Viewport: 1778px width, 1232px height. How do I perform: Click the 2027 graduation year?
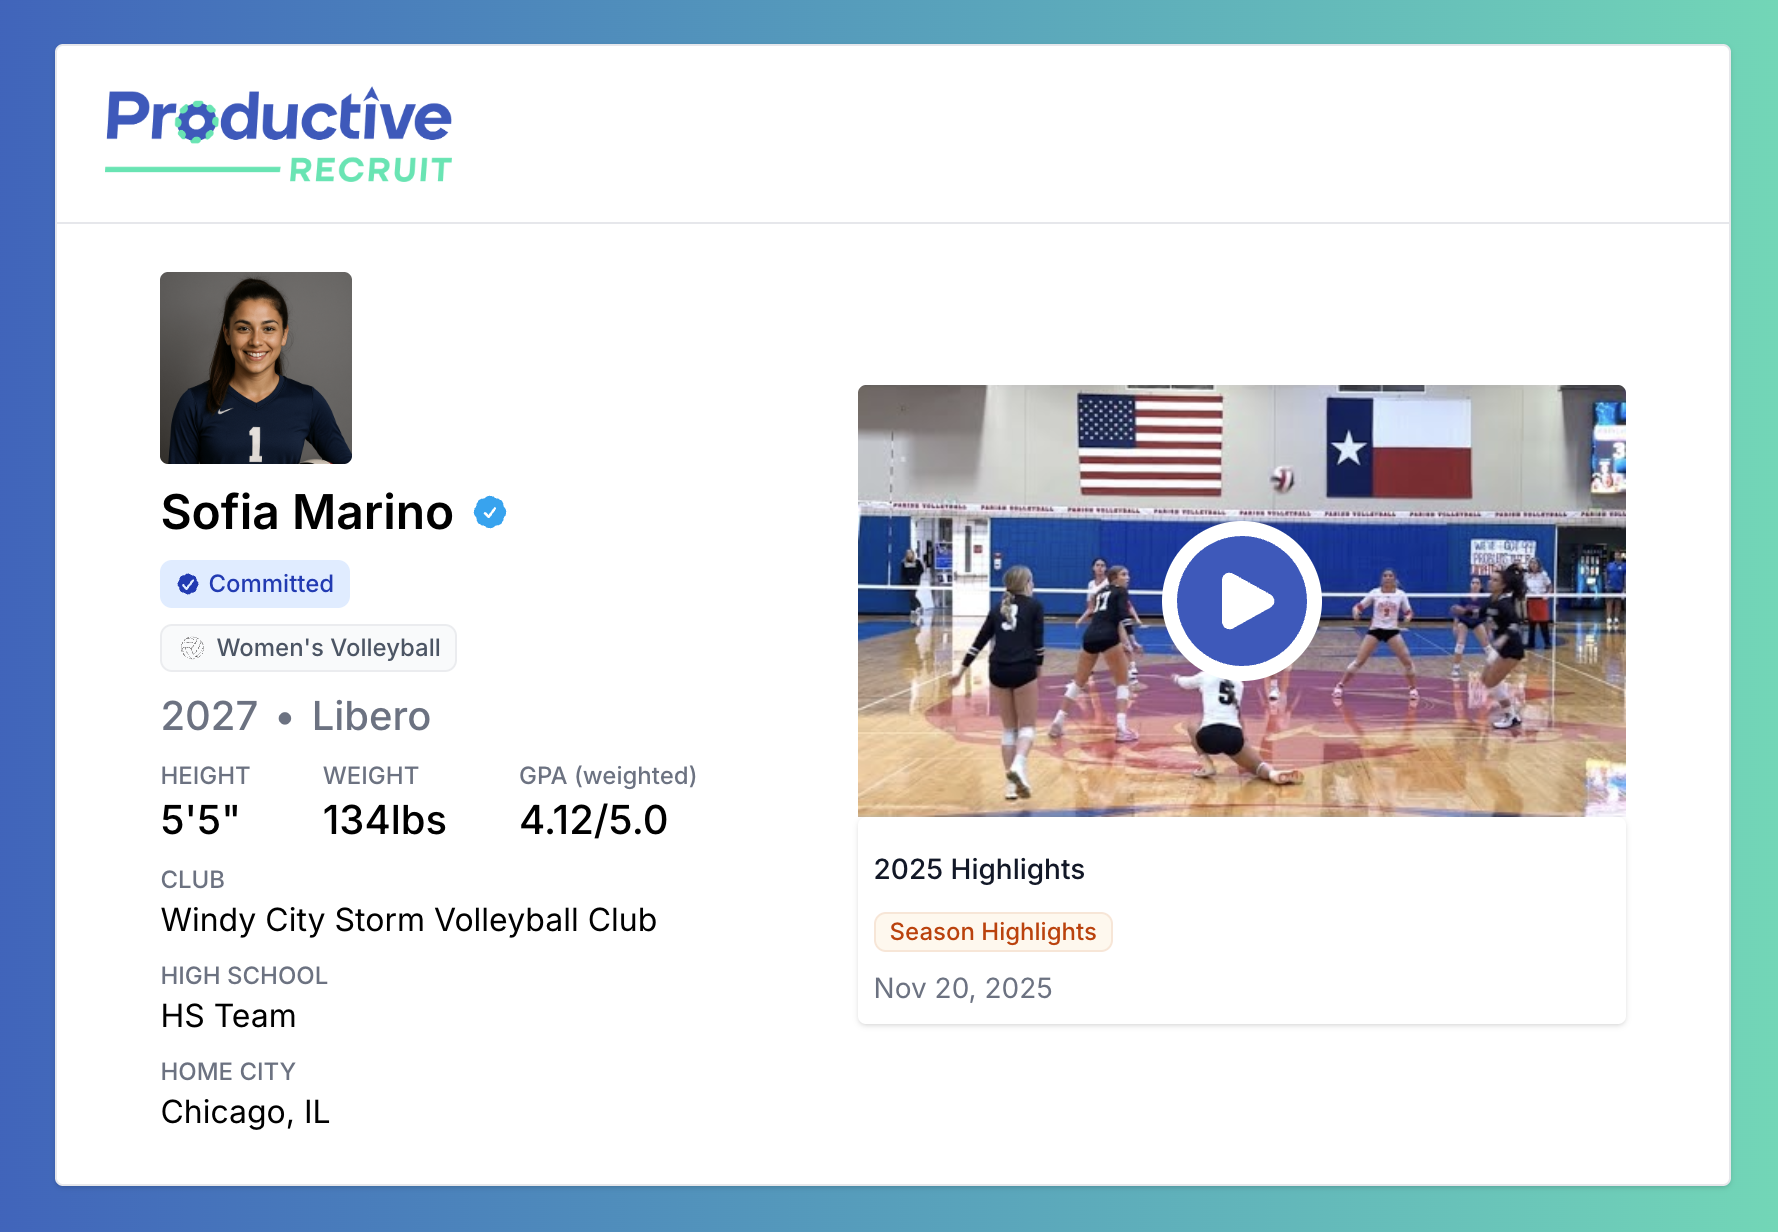point(209,716)
